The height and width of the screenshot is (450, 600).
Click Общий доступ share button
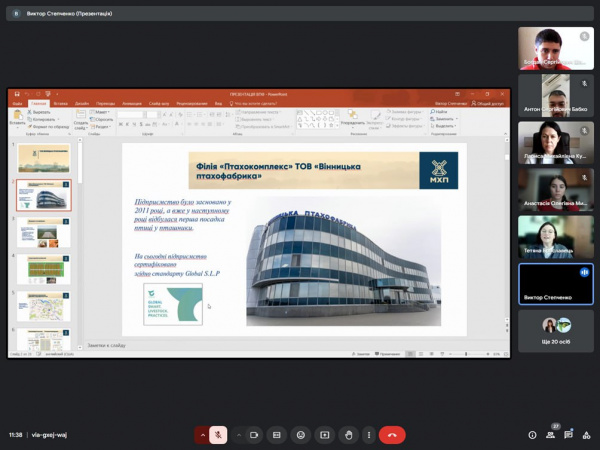click(x=488, y=103)
